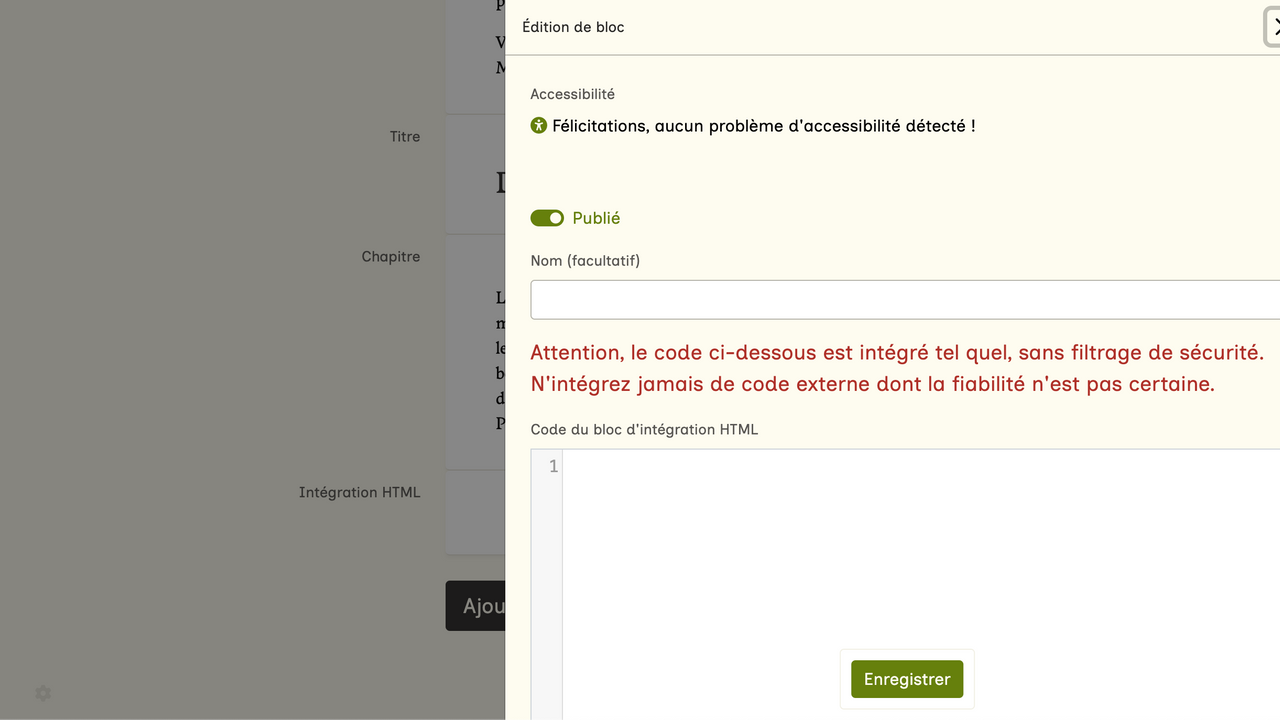Click the Nom (facultatif) field label
This screenshot has height=720, width=1280.
pyautogui.click(x=585, y=261)
